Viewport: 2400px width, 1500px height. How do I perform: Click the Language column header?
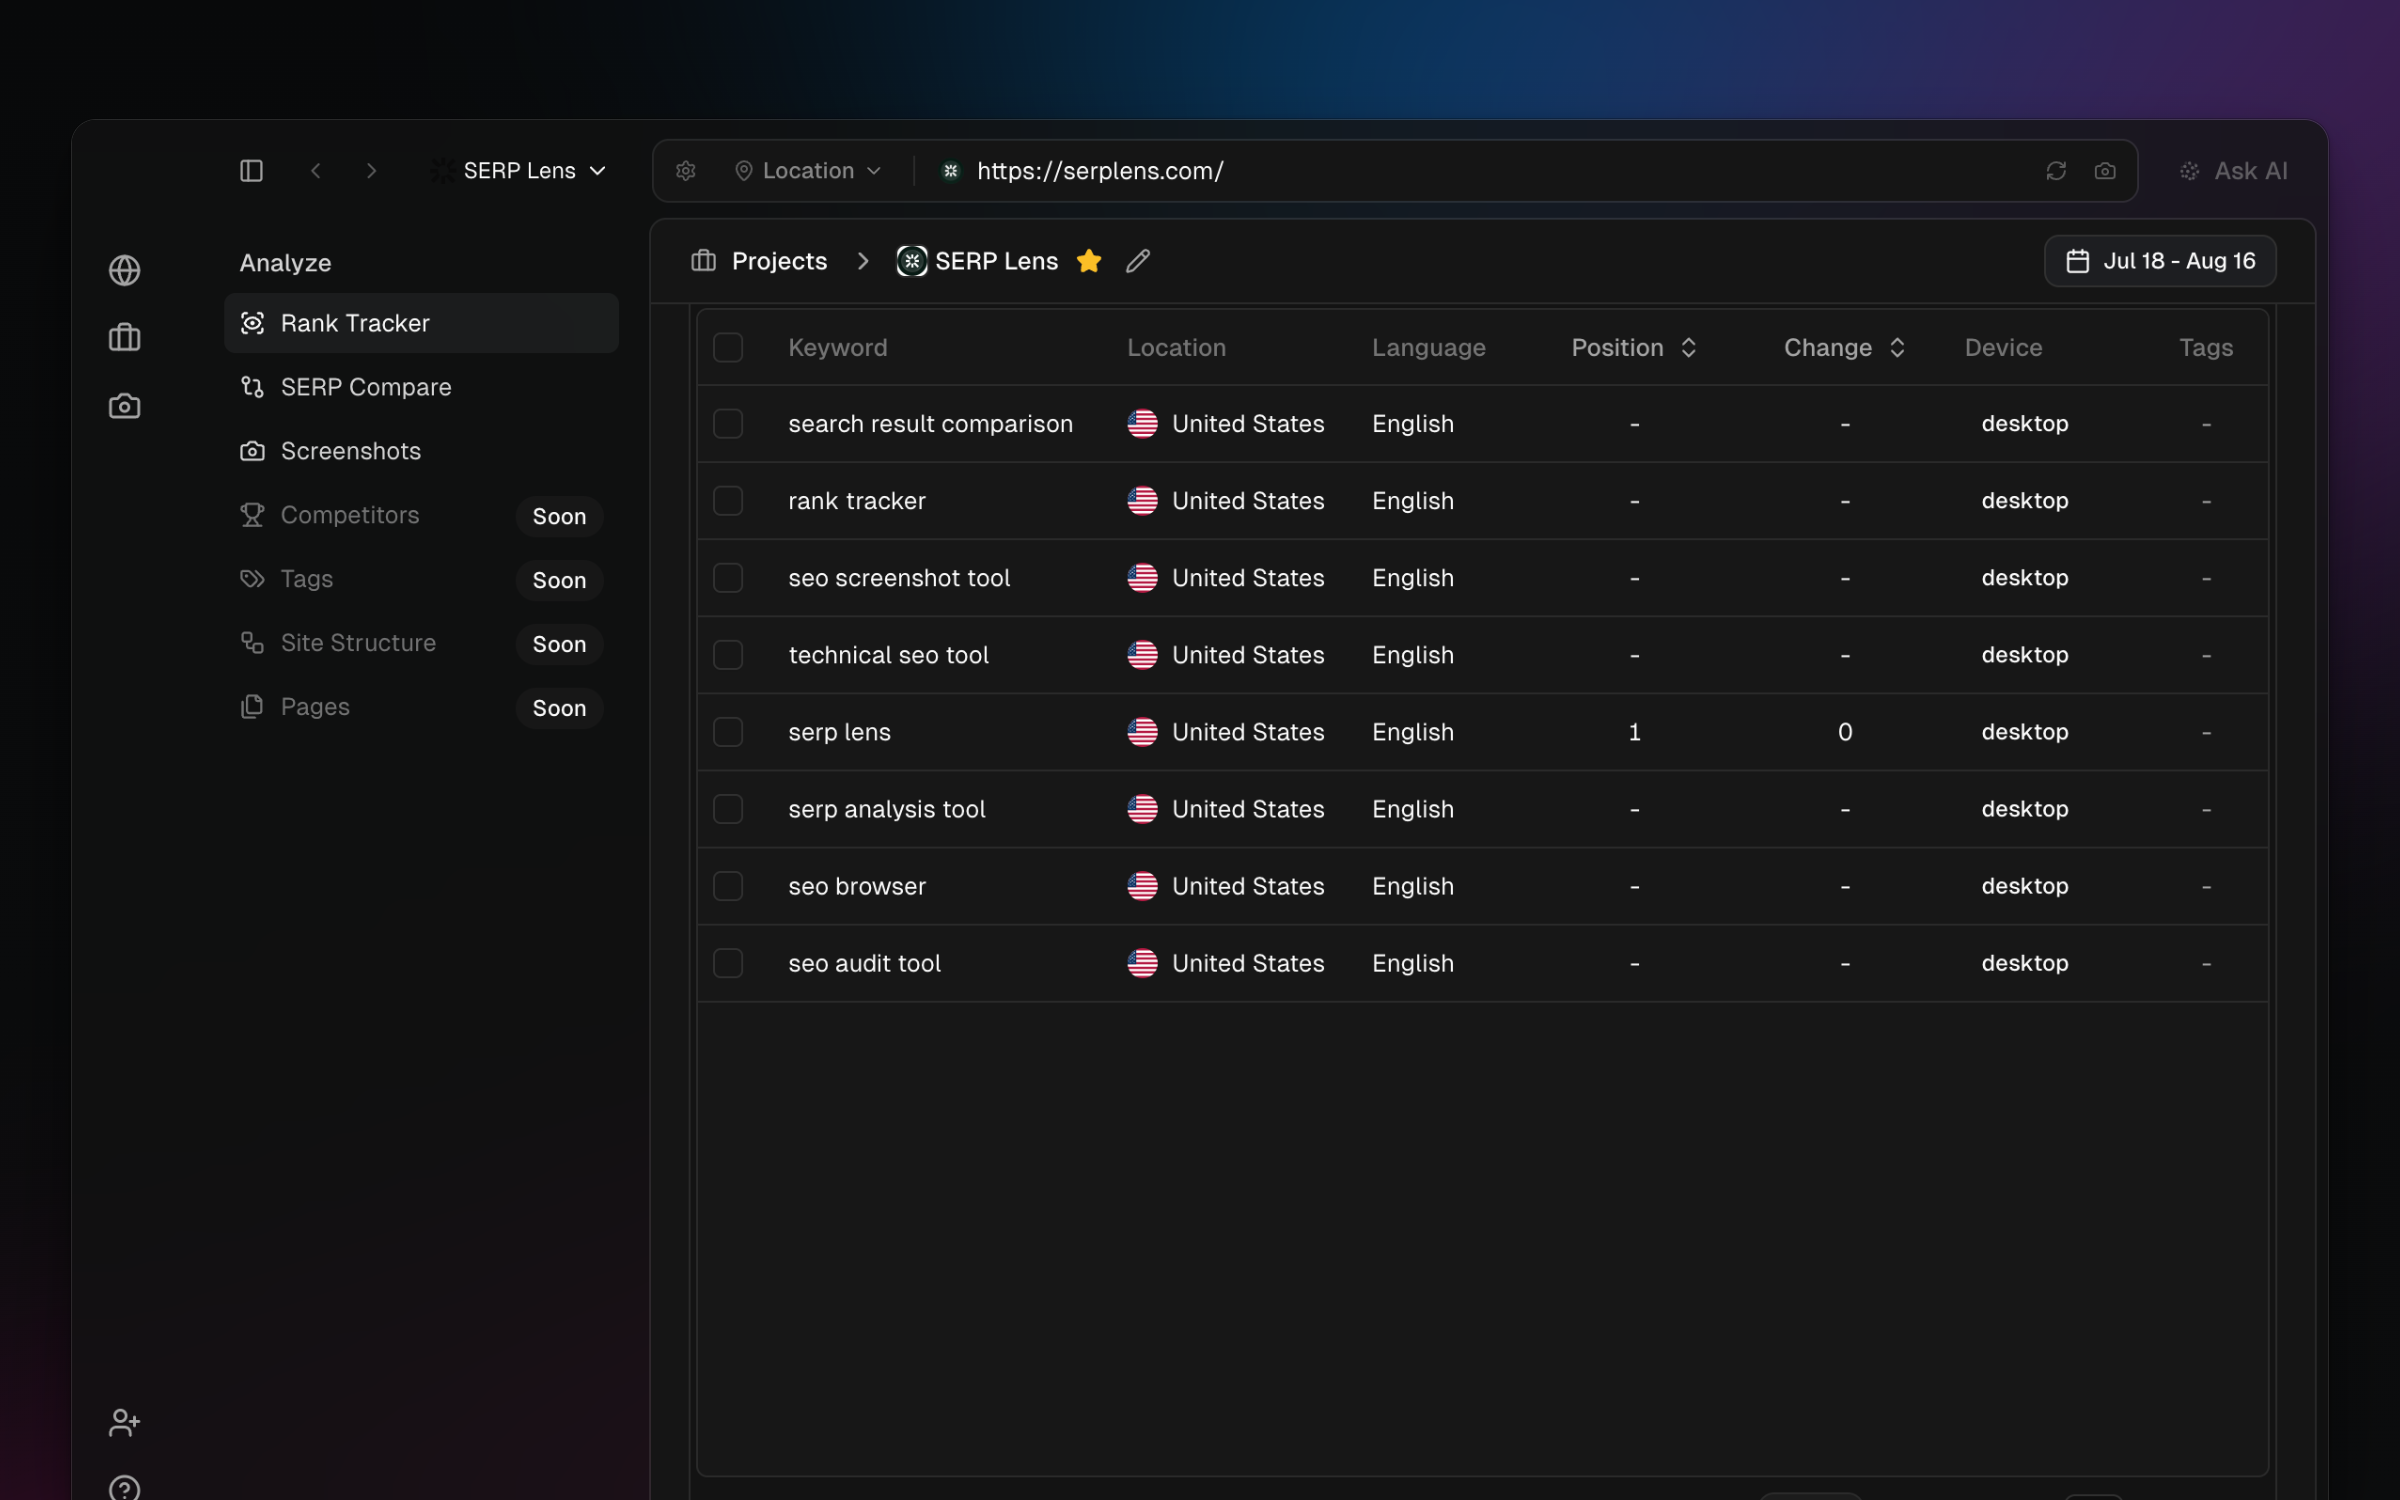click(x=1428, y=348)
